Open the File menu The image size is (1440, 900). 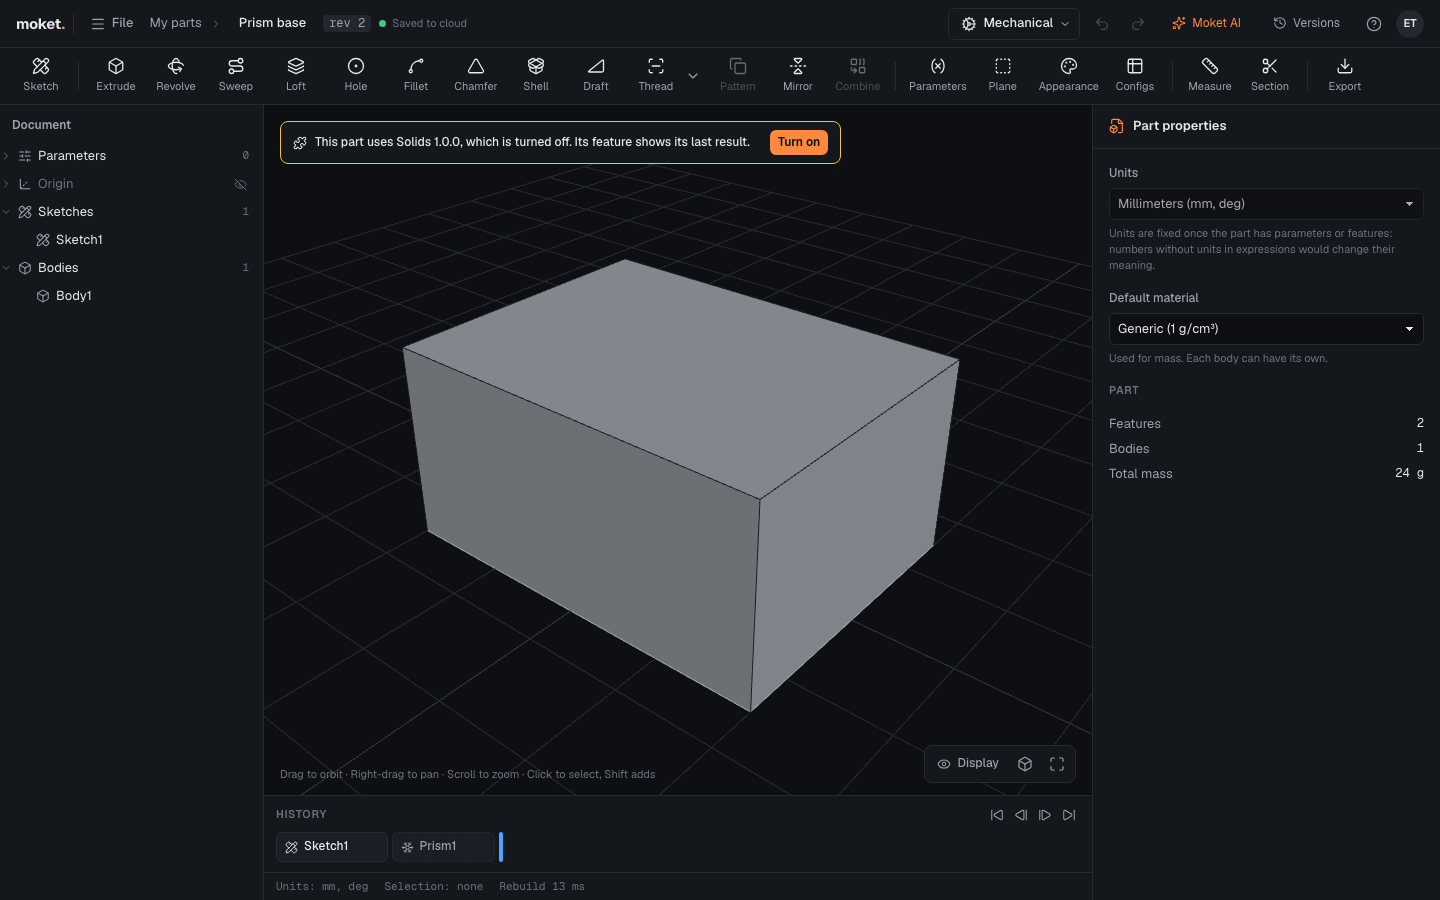[112, 23]
